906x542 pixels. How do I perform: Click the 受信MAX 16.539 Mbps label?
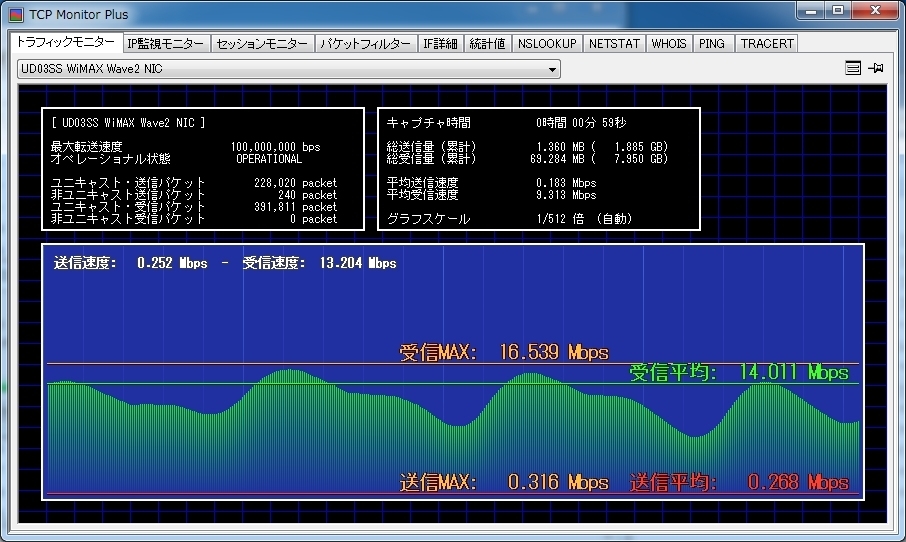click(x=503, y=352)
